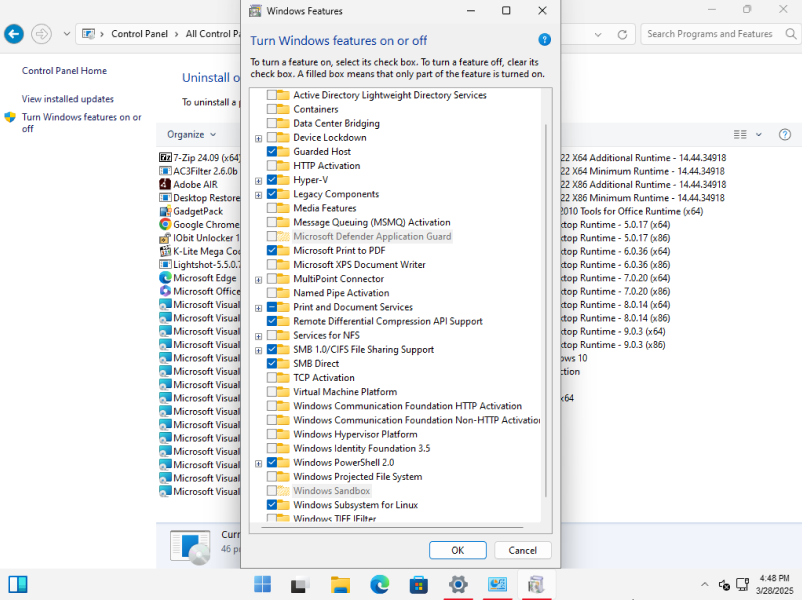Uncheck Microsoft Print to PDF
The image size is (802, 600).
(x=272, y=250)
